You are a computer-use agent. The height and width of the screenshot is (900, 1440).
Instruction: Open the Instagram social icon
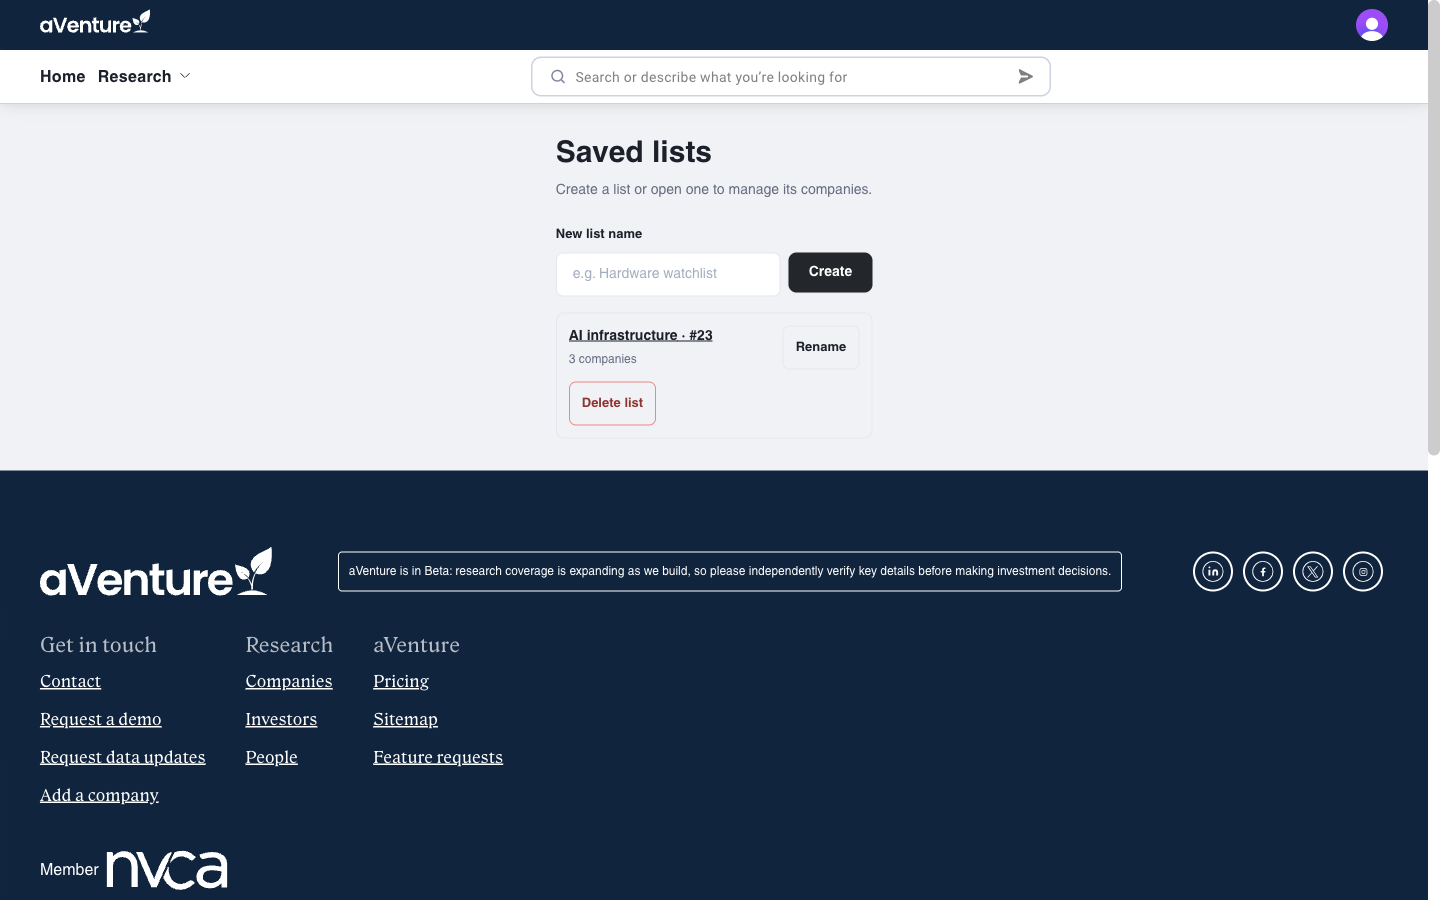[1362, 572]
